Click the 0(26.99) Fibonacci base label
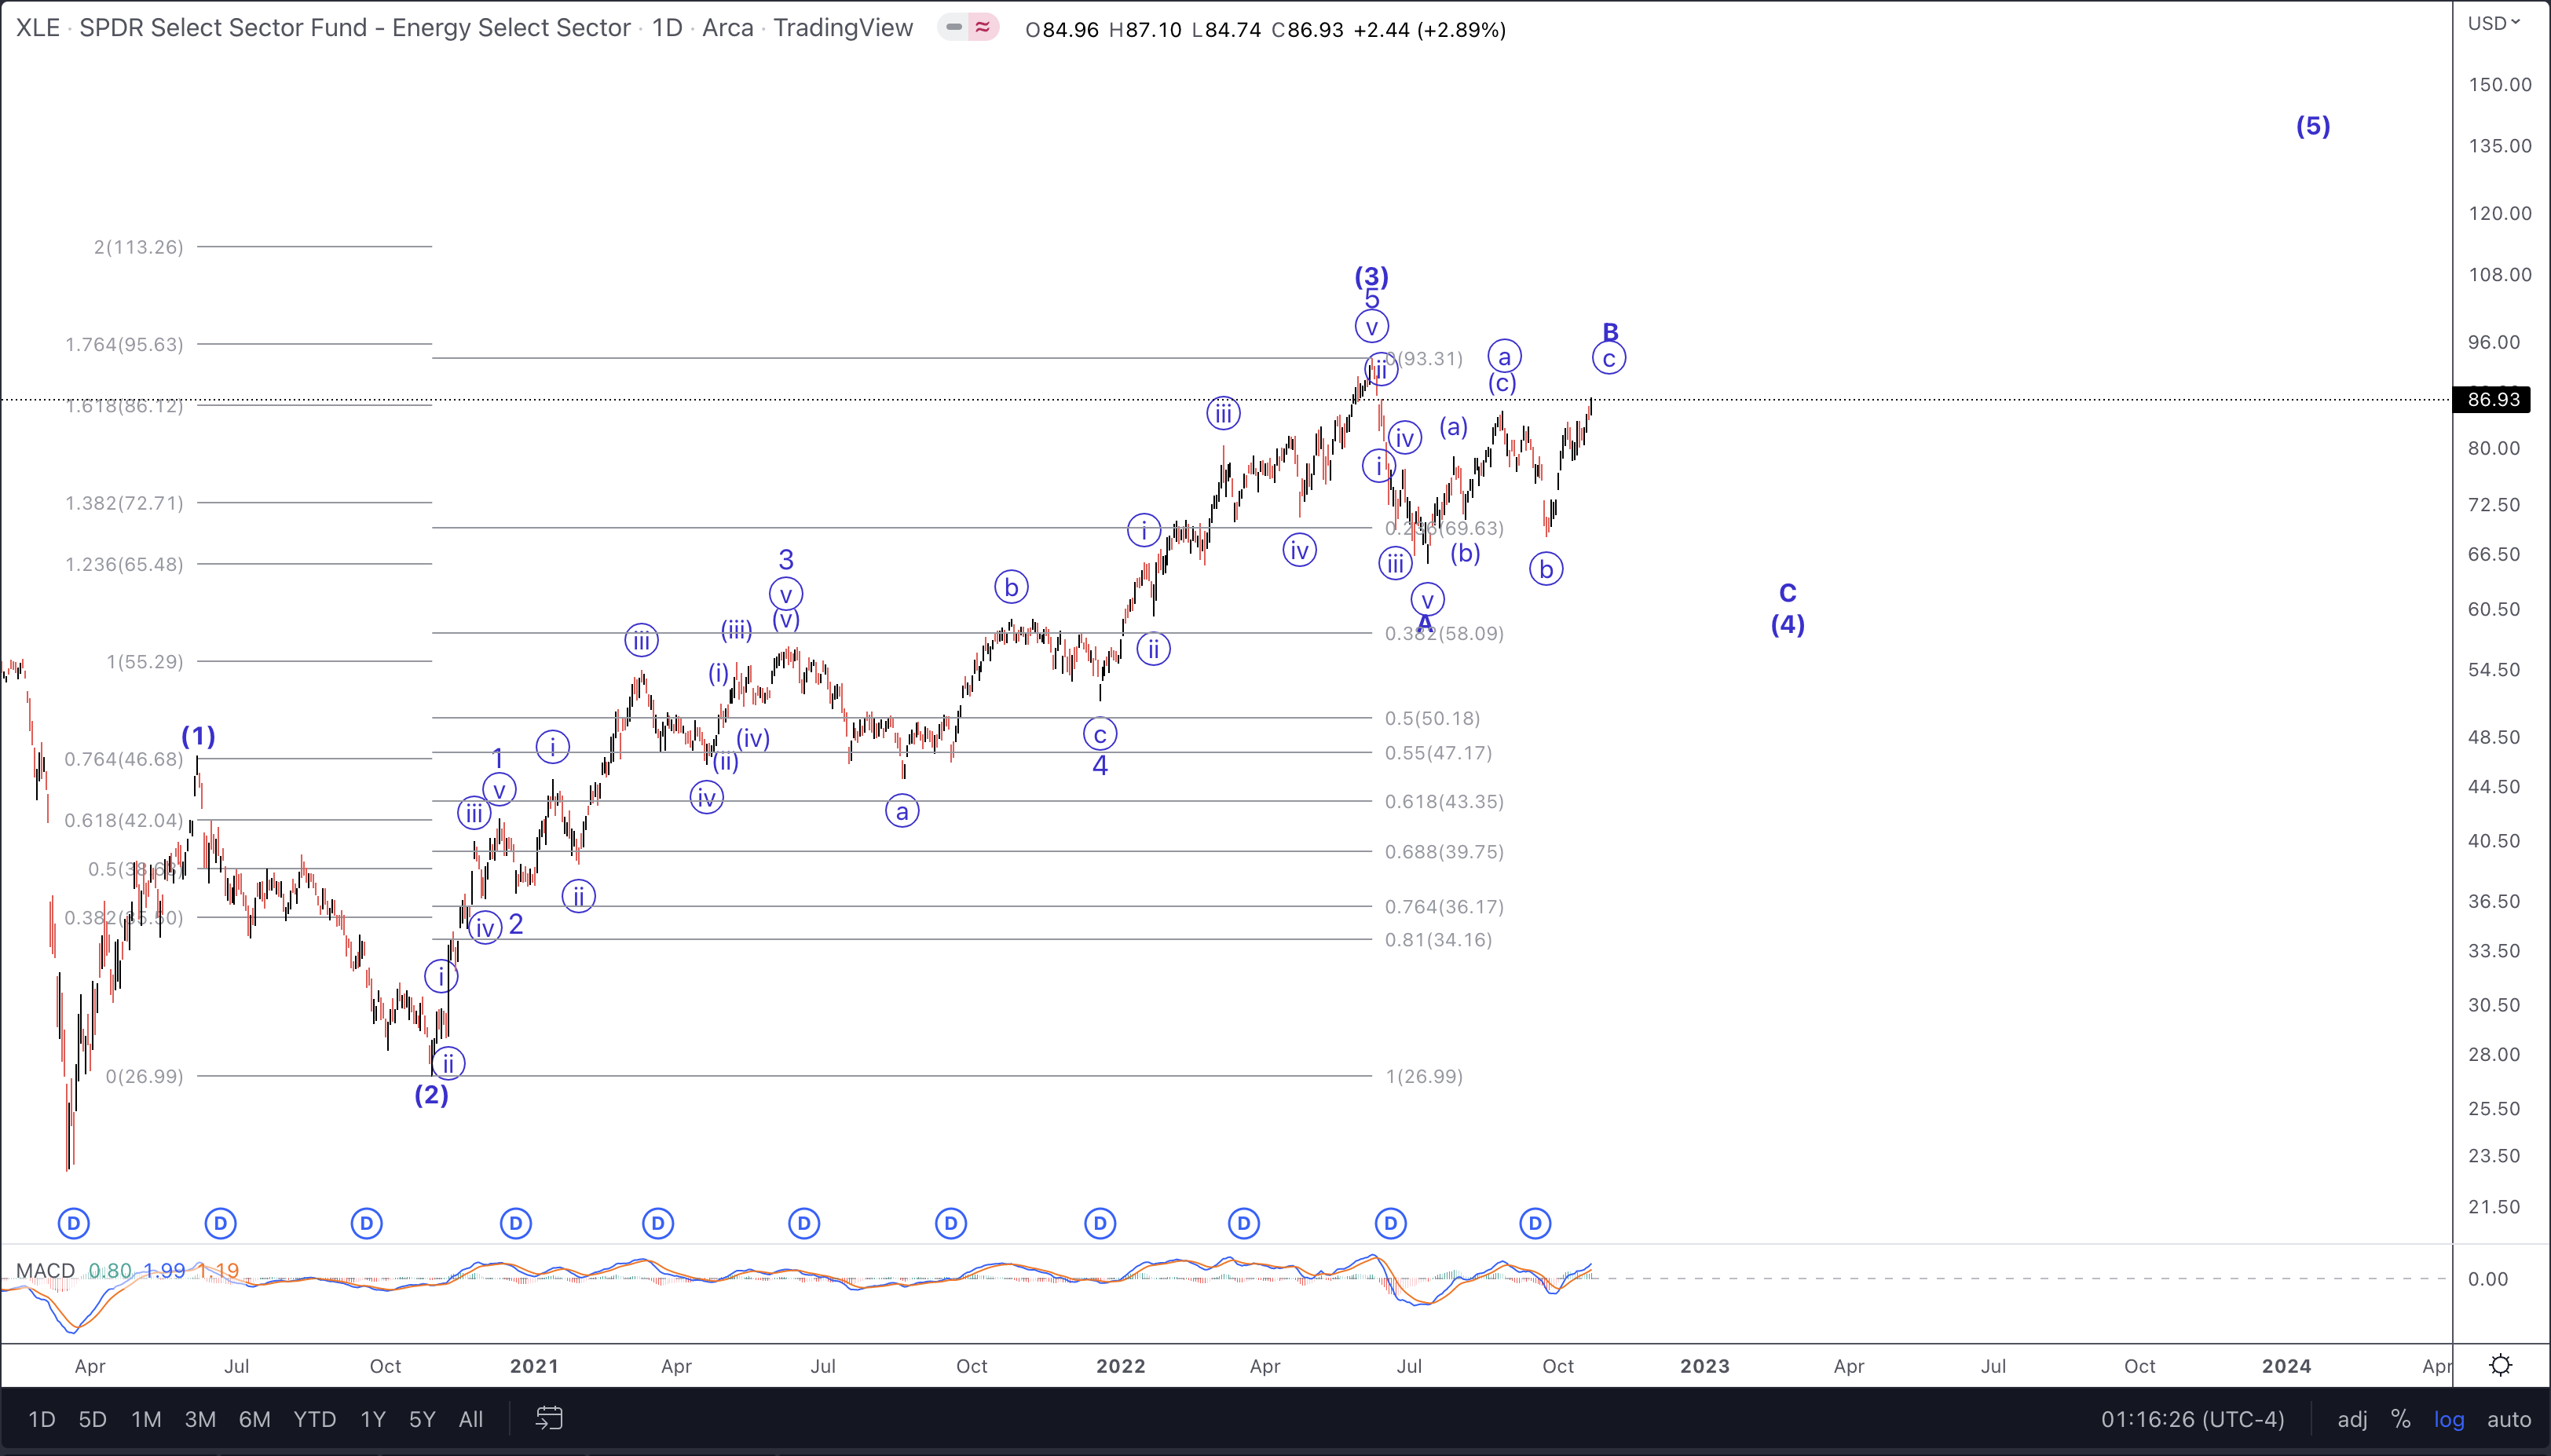Image resolution: width=2551 pixels, height=1456 pixels. [145, 1077]
